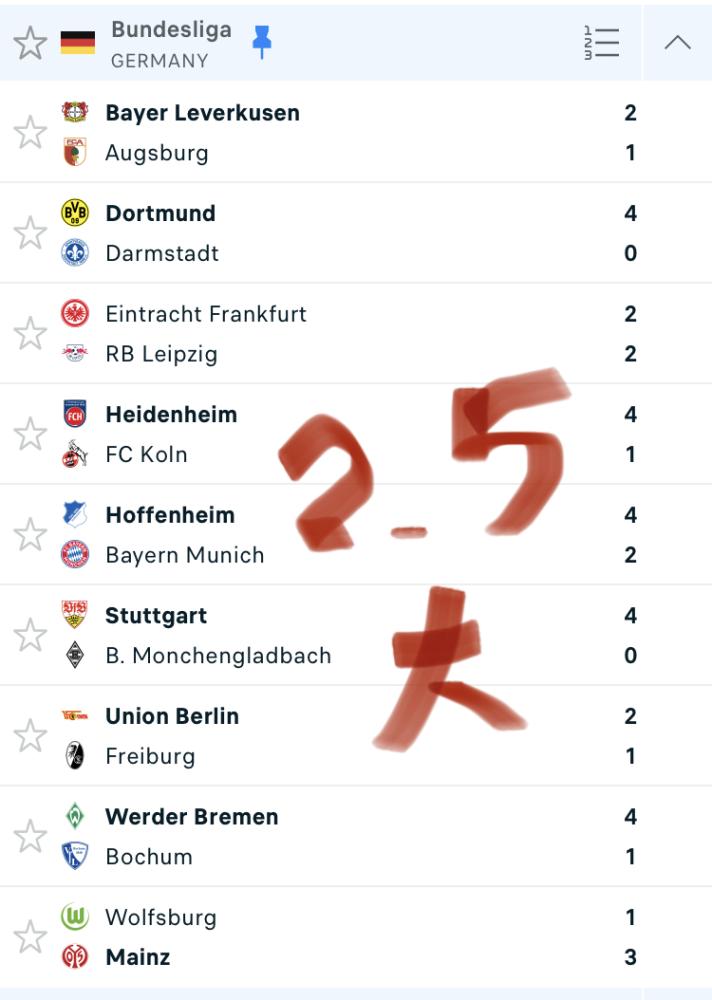Favorite the Bundesliga league with its star
Image resolution: width=712 pixels, height=1000 pixels.
[x=30, y=43]
